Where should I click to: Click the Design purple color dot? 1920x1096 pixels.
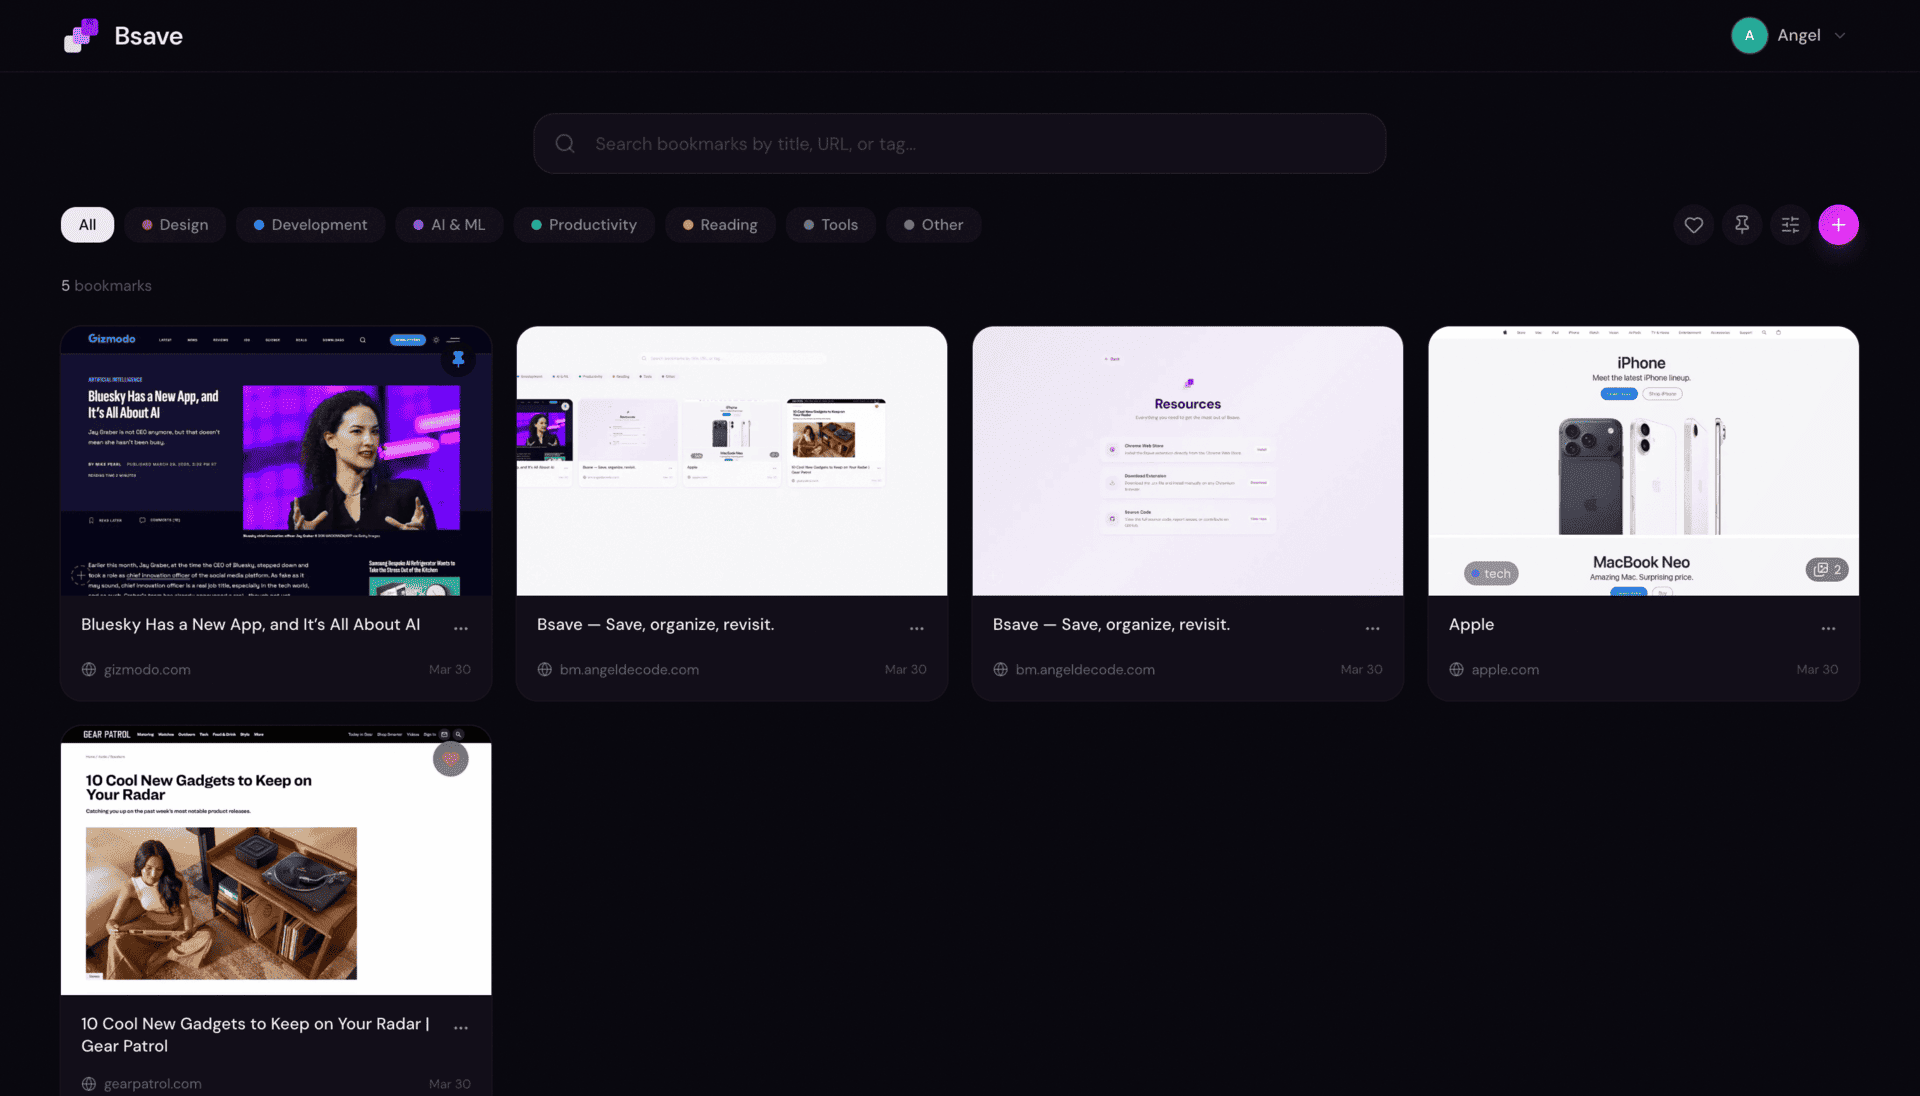point(147,225)
